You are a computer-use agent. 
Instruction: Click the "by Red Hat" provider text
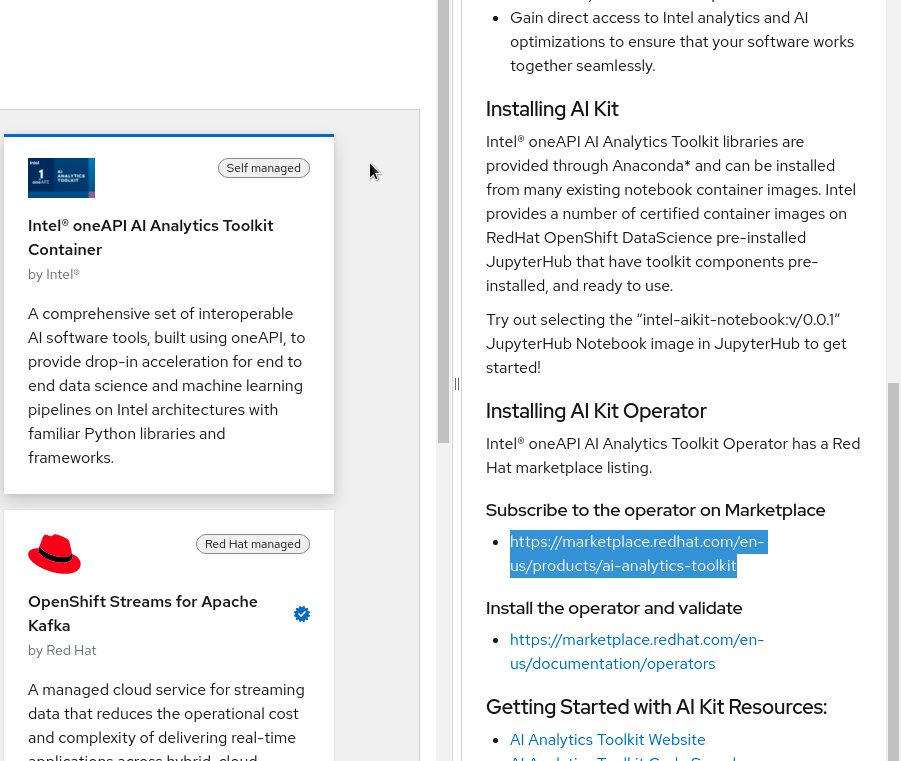click(62, 650)
